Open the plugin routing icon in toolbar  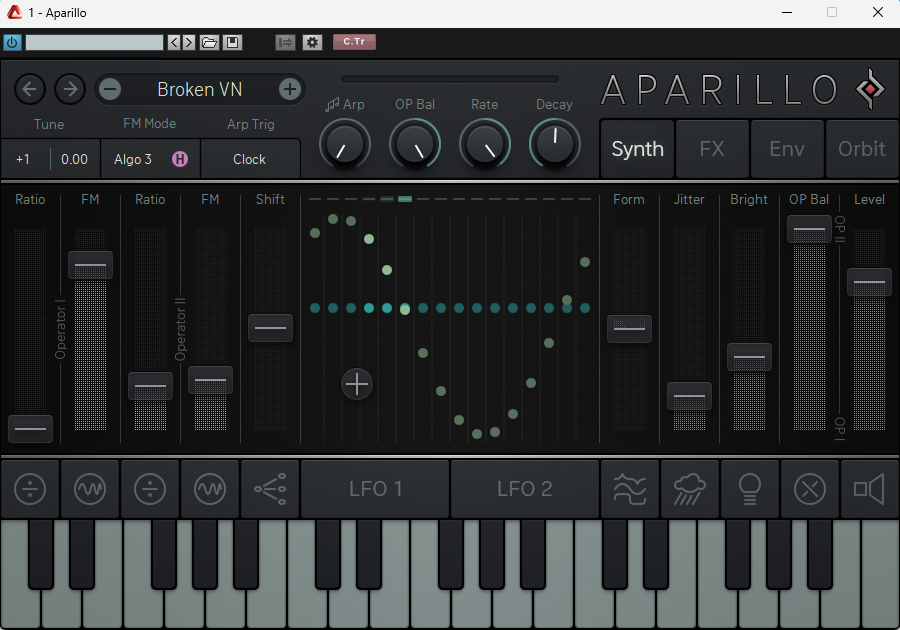pos(285,42)
